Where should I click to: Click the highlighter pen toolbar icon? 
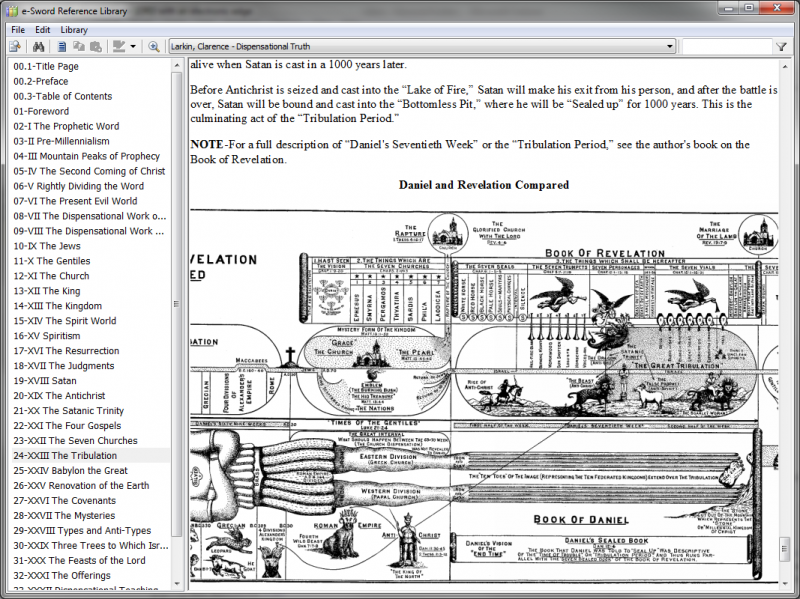[119, 46]
